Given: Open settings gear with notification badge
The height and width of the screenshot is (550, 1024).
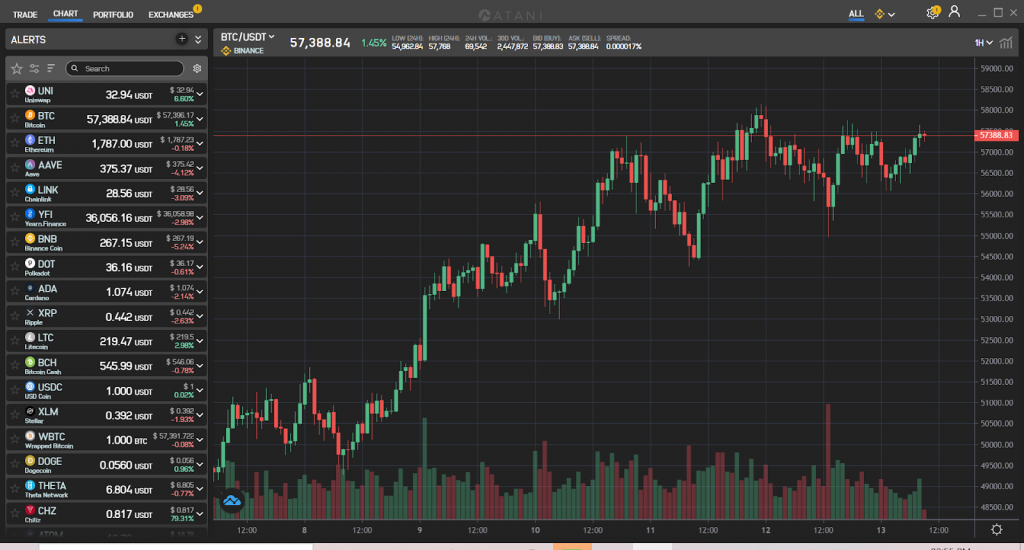Looking at the screenshot, I should (x=933, y=12).
